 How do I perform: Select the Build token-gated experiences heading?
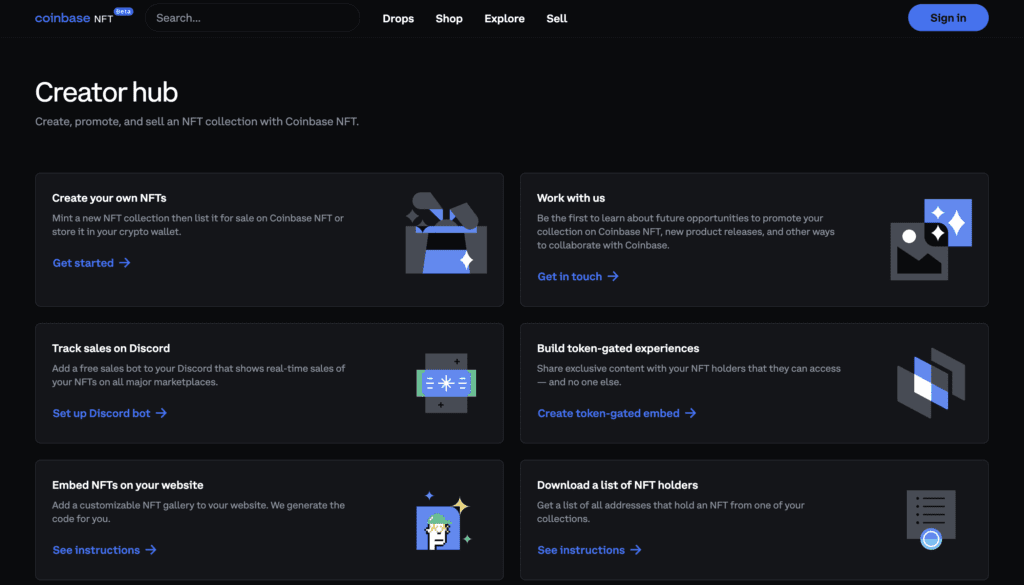point(618,348)
